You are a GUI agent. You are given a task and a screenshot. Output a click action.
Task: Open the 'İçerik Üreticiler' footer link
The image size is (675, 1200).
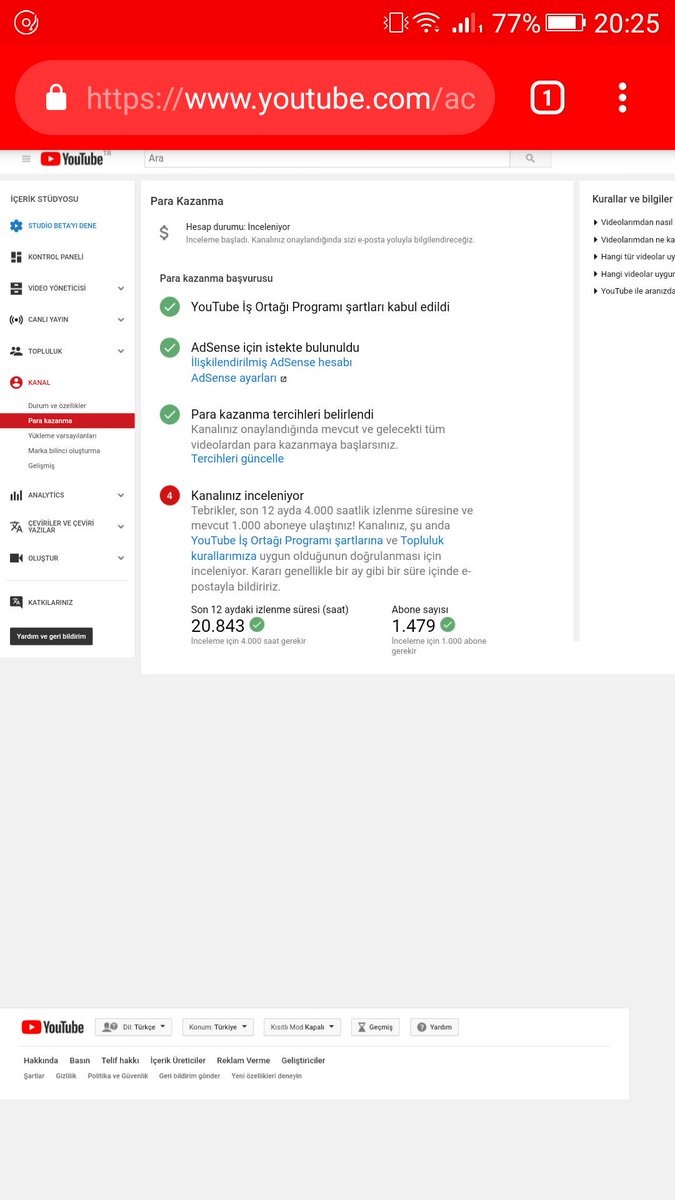(x=178, y=1060)
